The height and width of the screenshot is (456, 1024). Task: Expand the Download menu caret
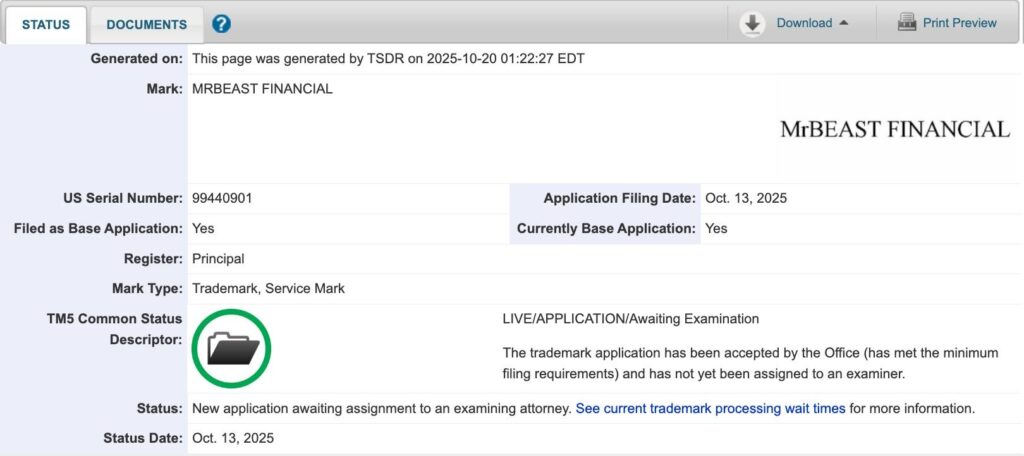tap(844, 23)
